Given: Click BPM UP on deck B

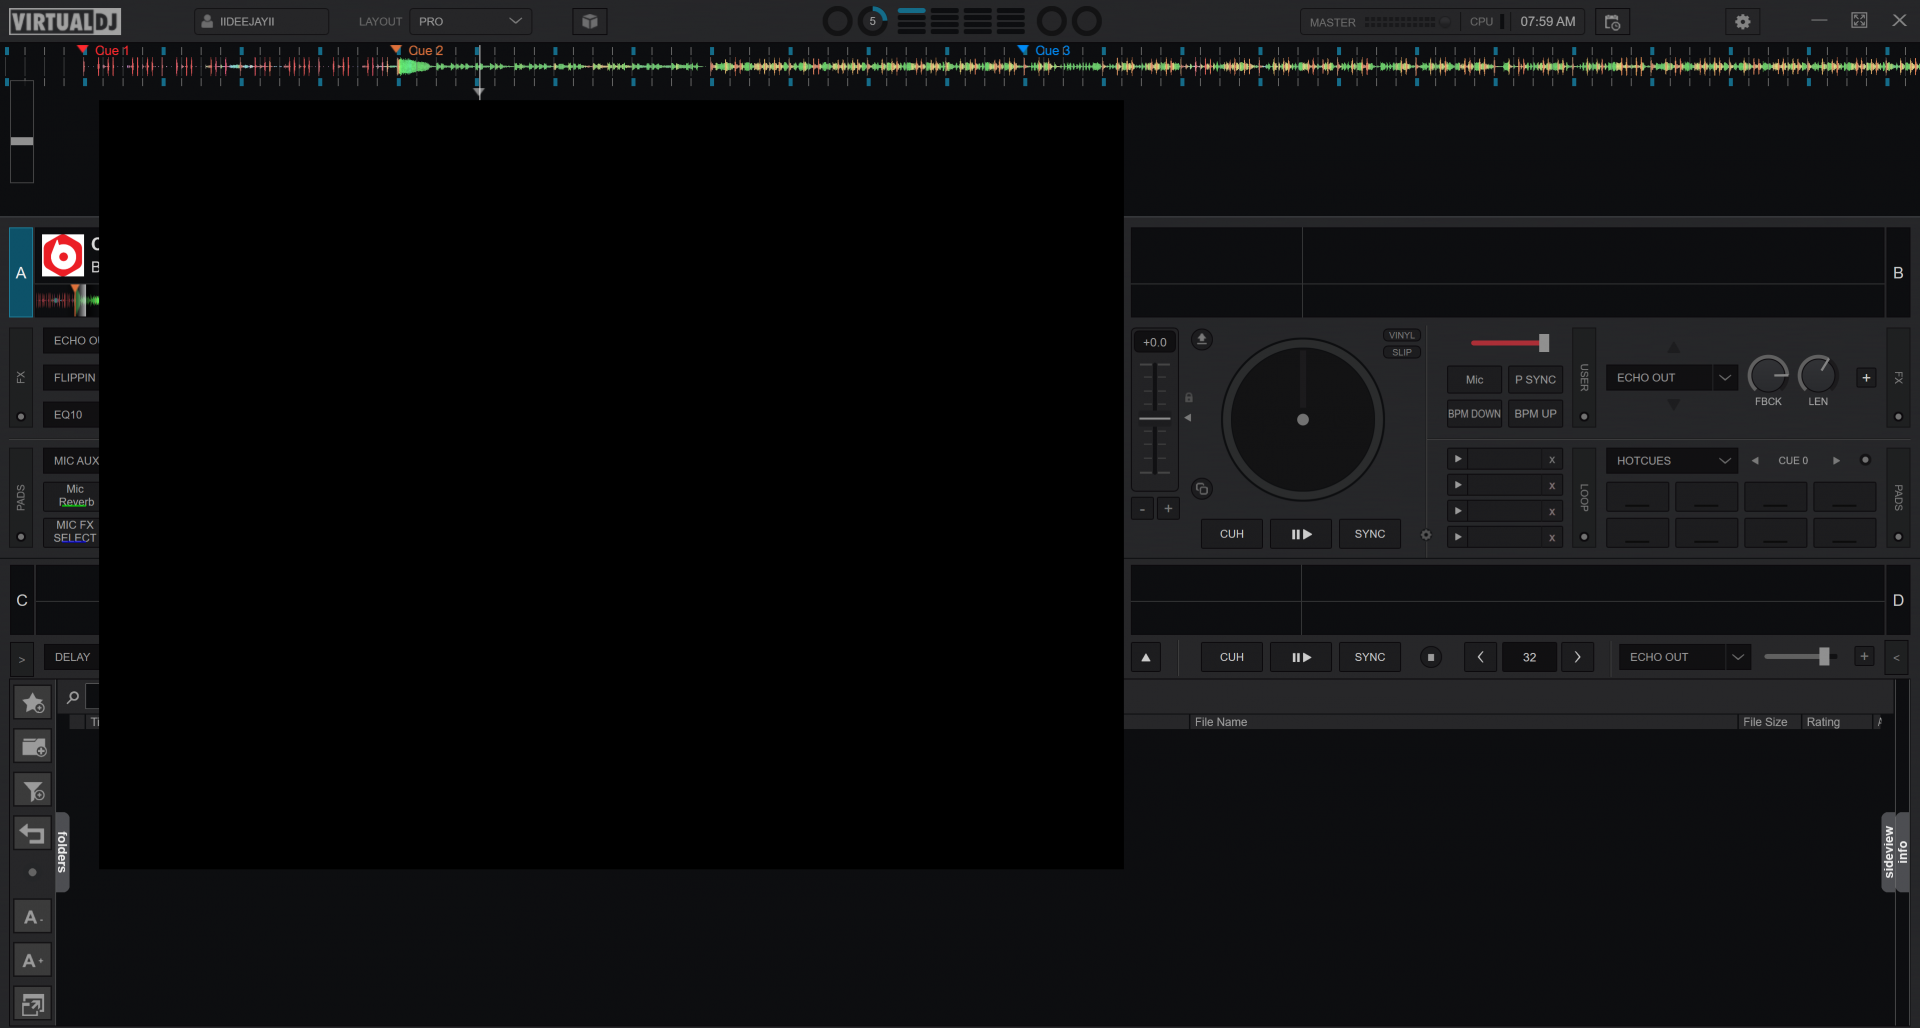Looking at the screenshot, I should click(x=1534, y=413).
